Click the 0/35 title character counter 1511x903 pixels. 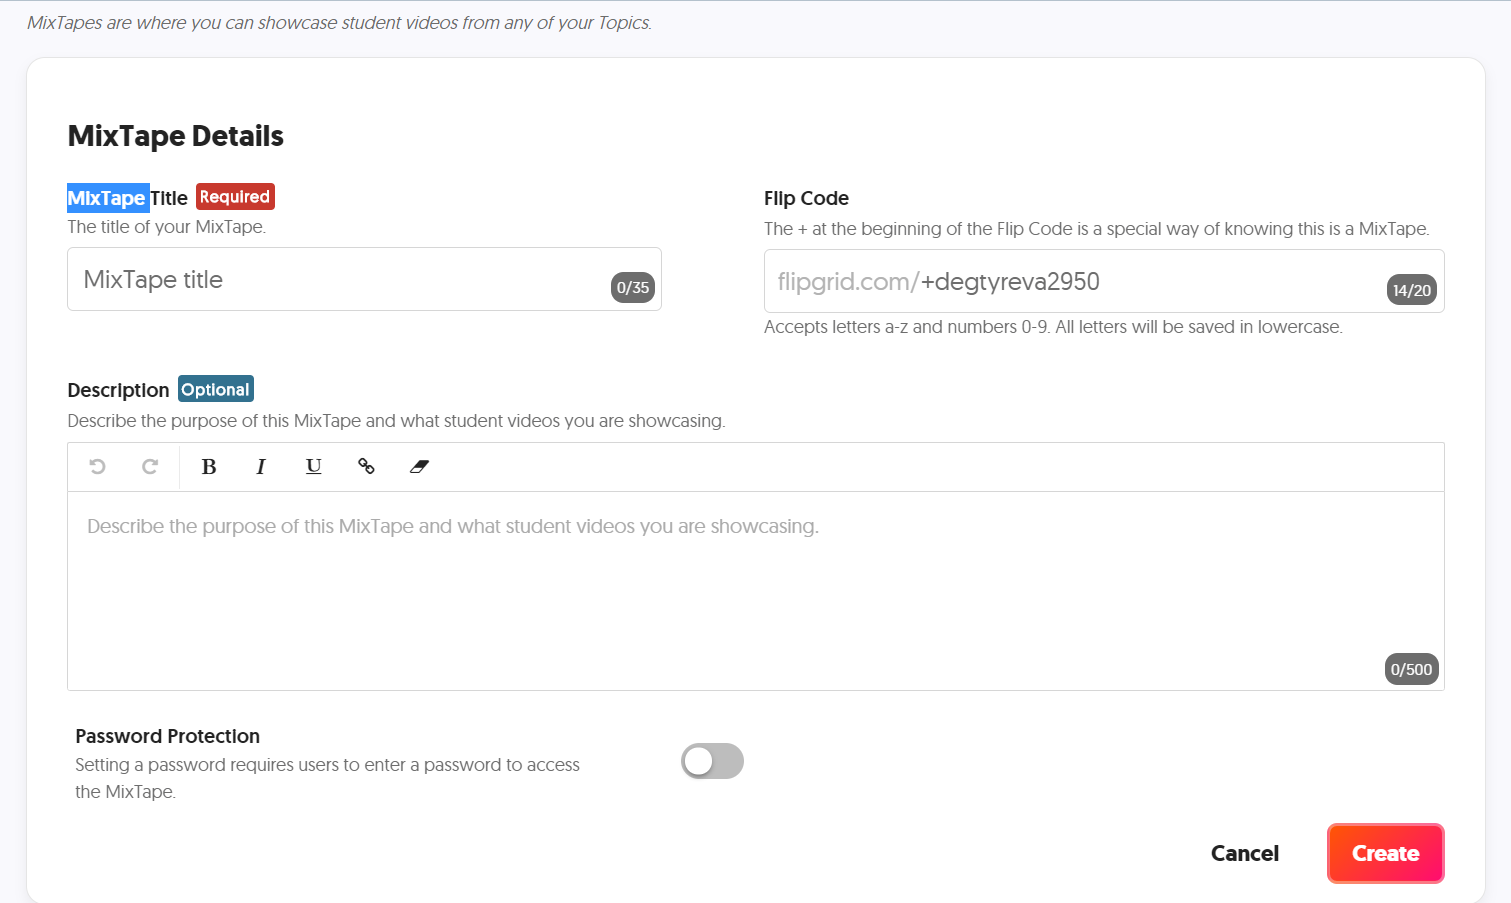tap(633, 288)
